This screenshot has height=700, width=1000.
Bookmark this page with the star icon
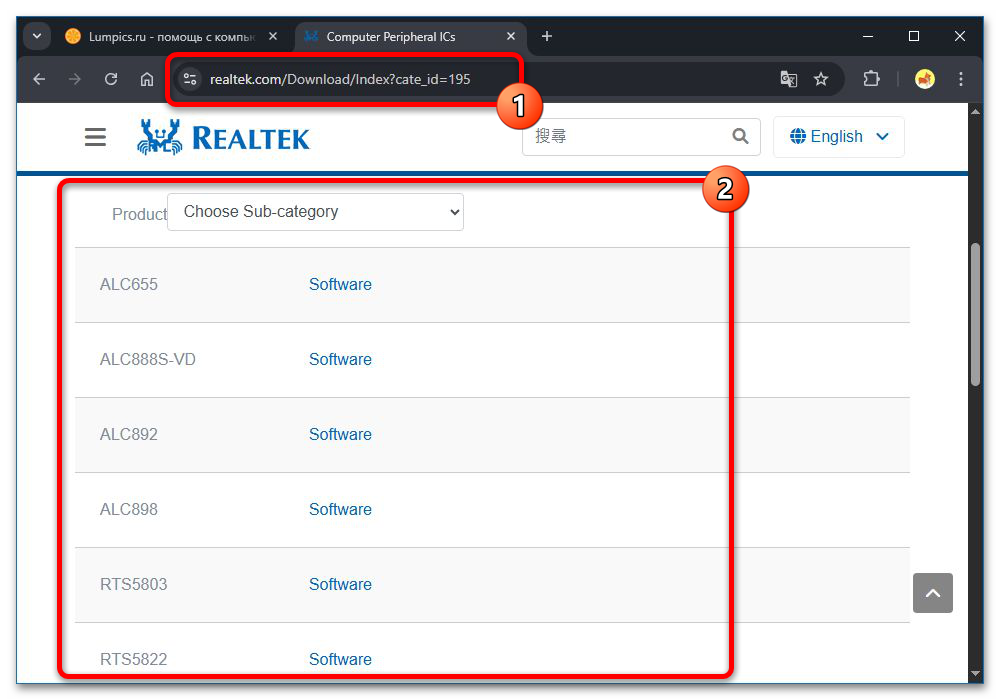click(821, 79)
